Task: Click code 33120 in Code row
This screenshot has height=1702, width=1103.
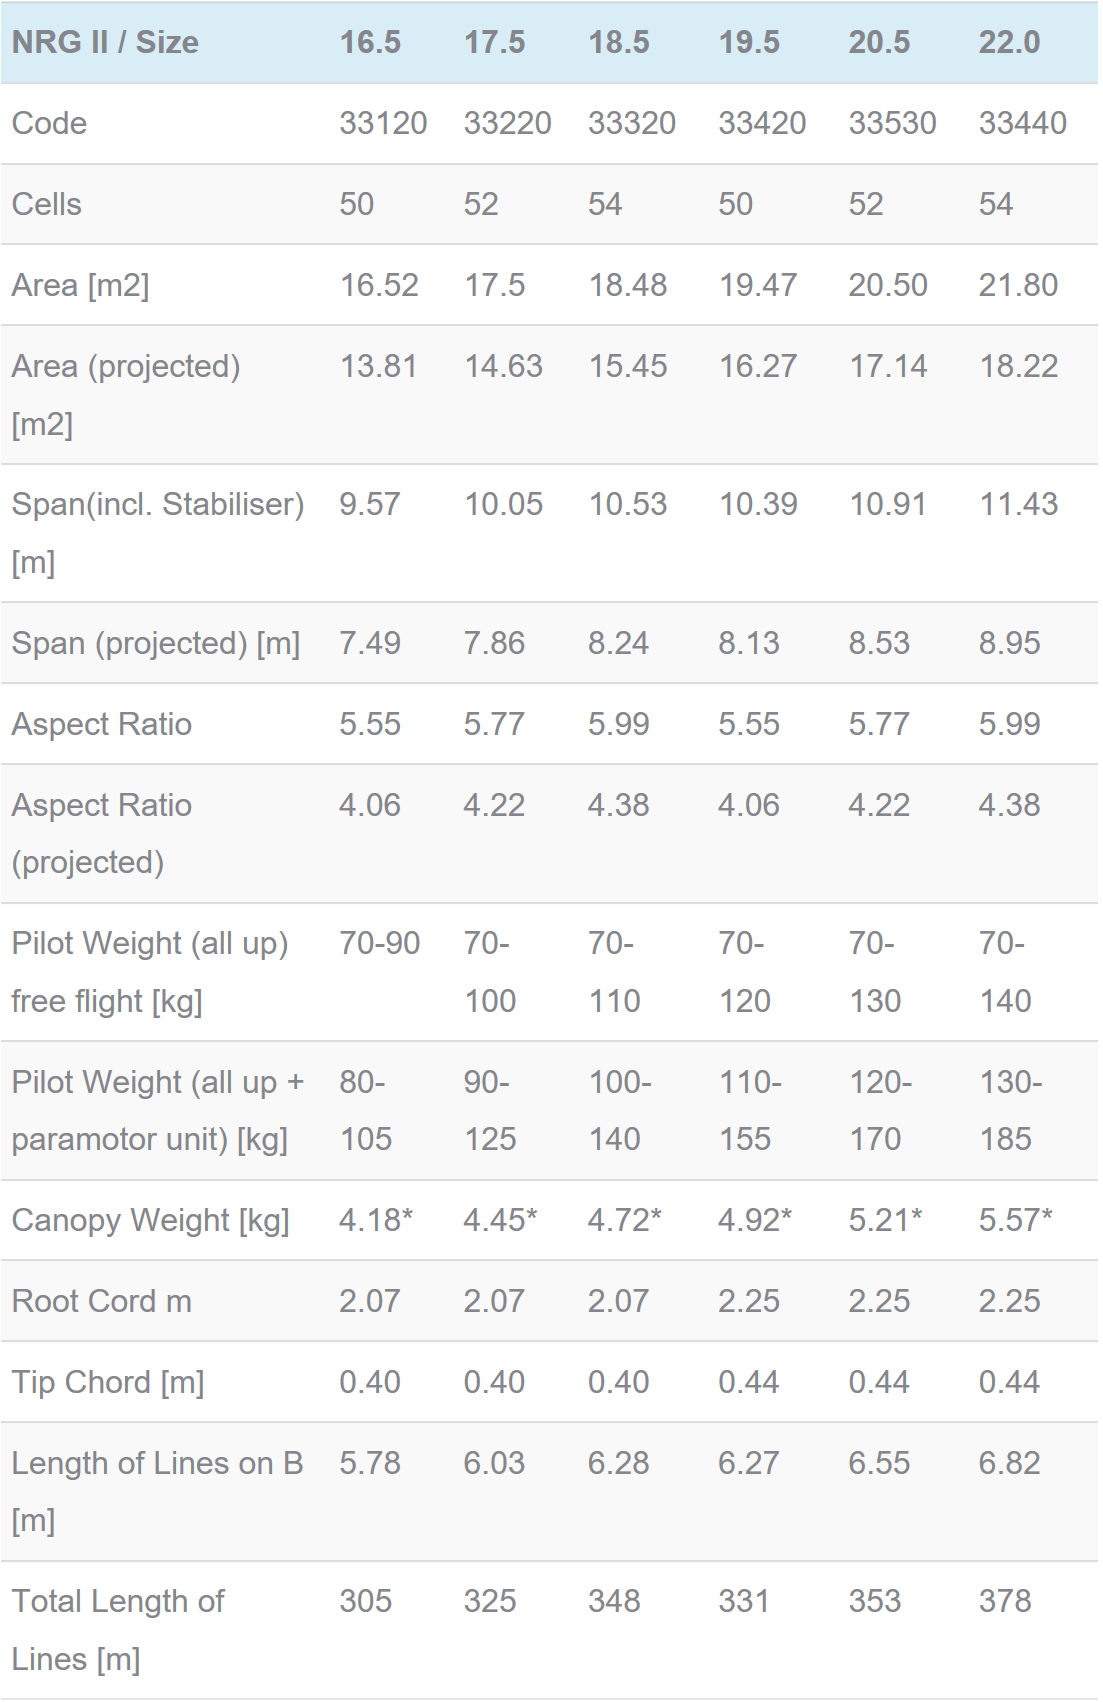Action: (x=383, y=123)
